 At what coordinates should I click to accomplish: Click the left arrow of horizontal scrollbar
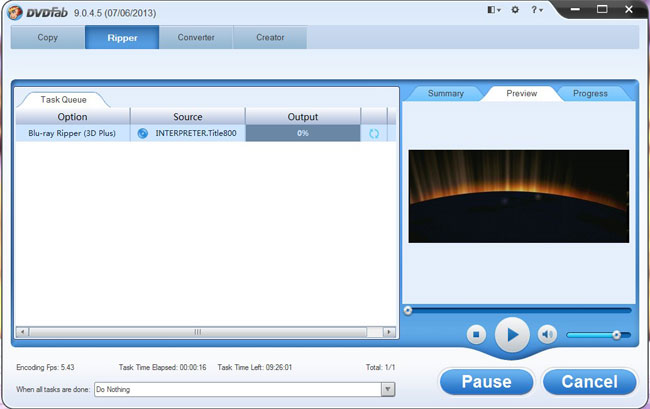point(22,332)
